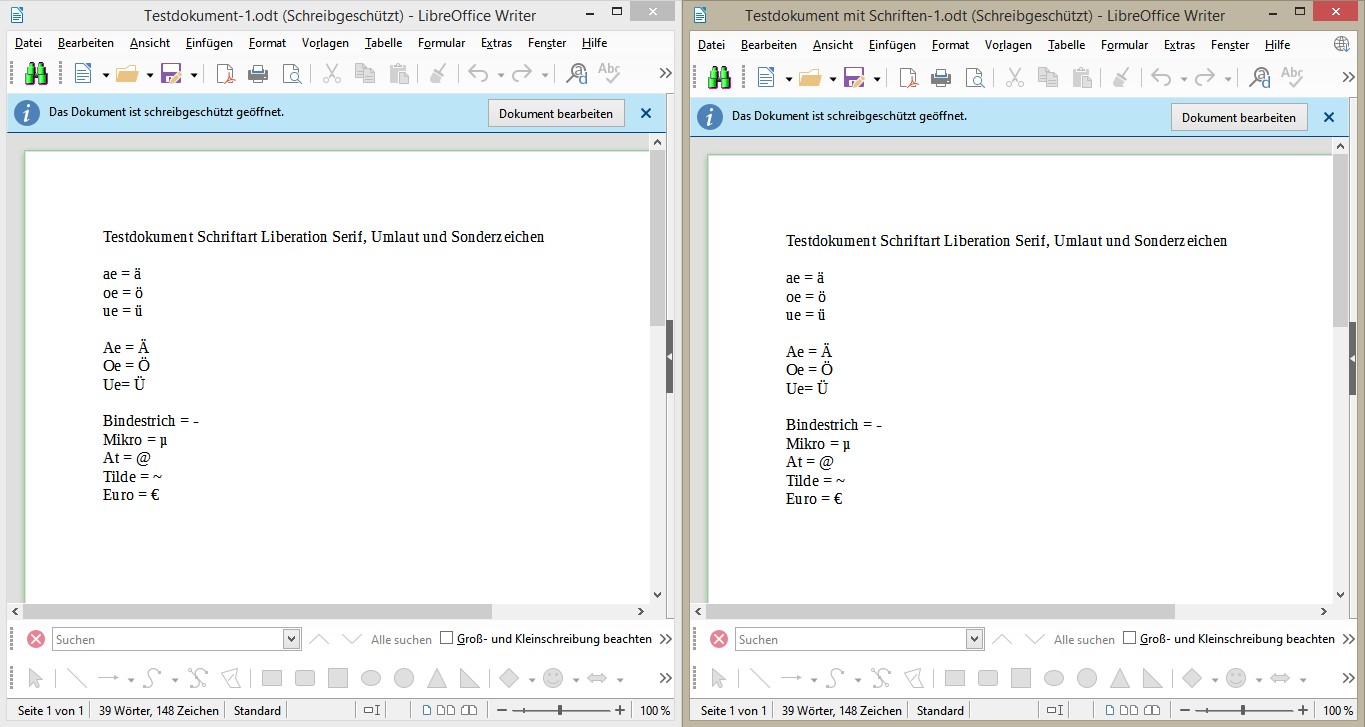Select the triangle shape in Testdokument-1 window
Image resolution: width=1365 pixels, height=727 pixels.
click(436, 678)
